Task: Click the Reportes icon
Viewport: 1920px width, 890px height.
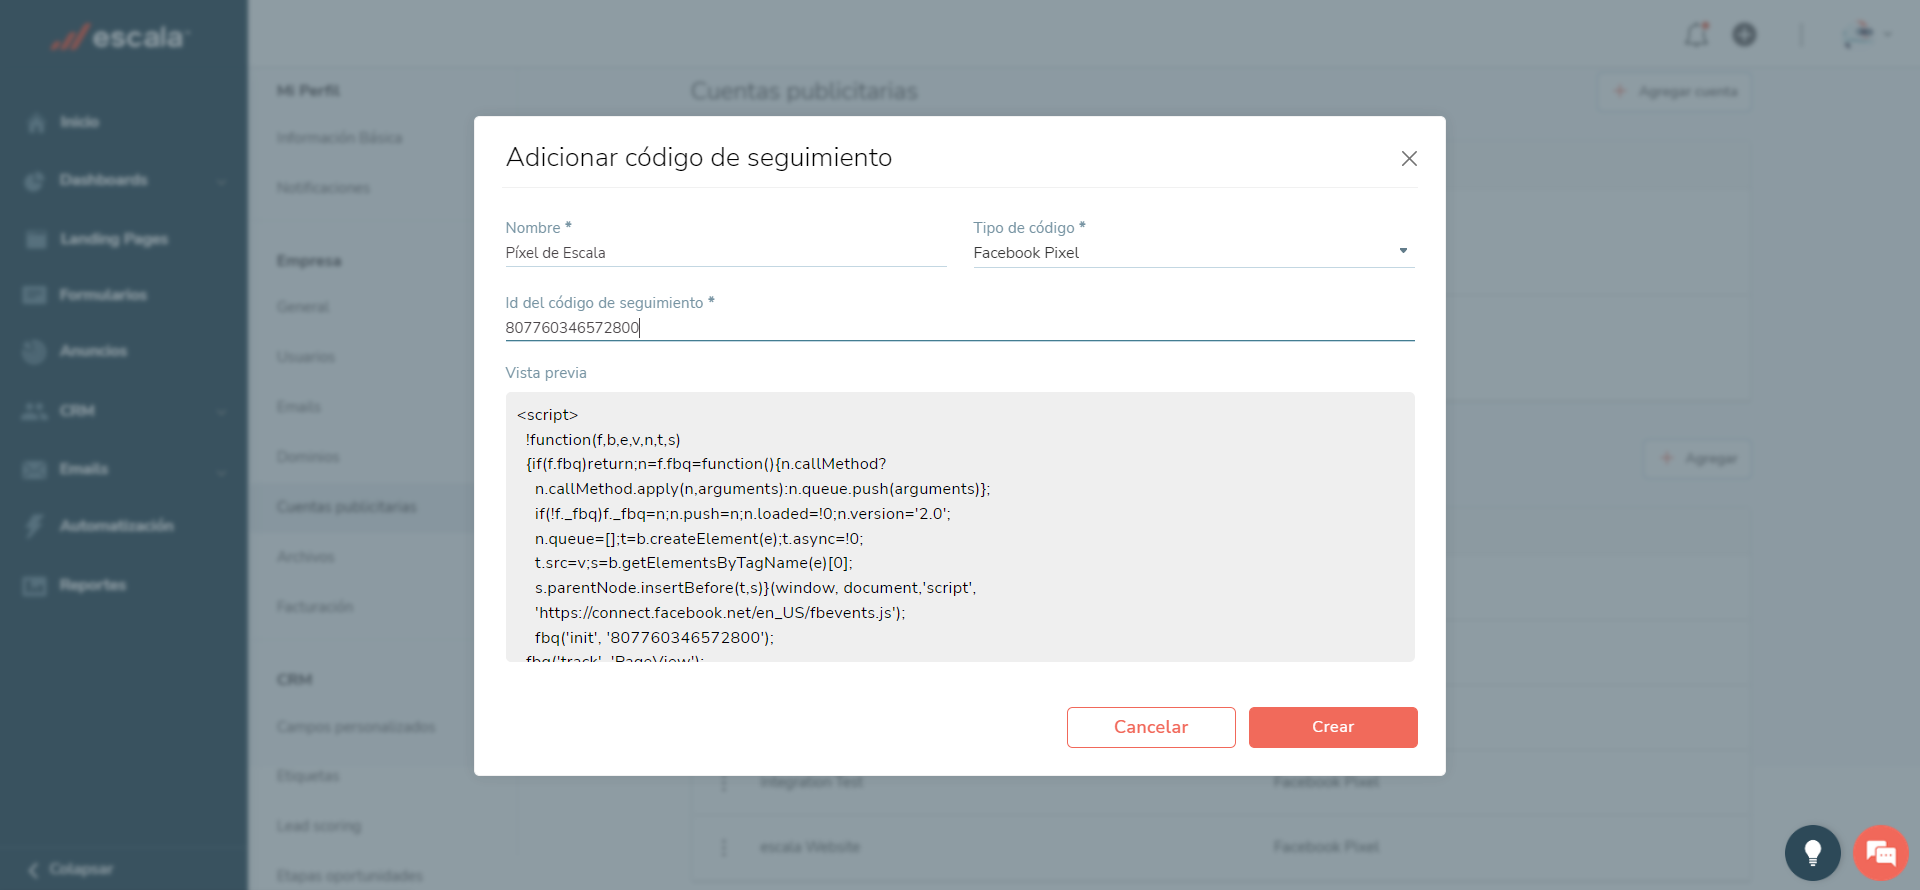Action: 35,585
